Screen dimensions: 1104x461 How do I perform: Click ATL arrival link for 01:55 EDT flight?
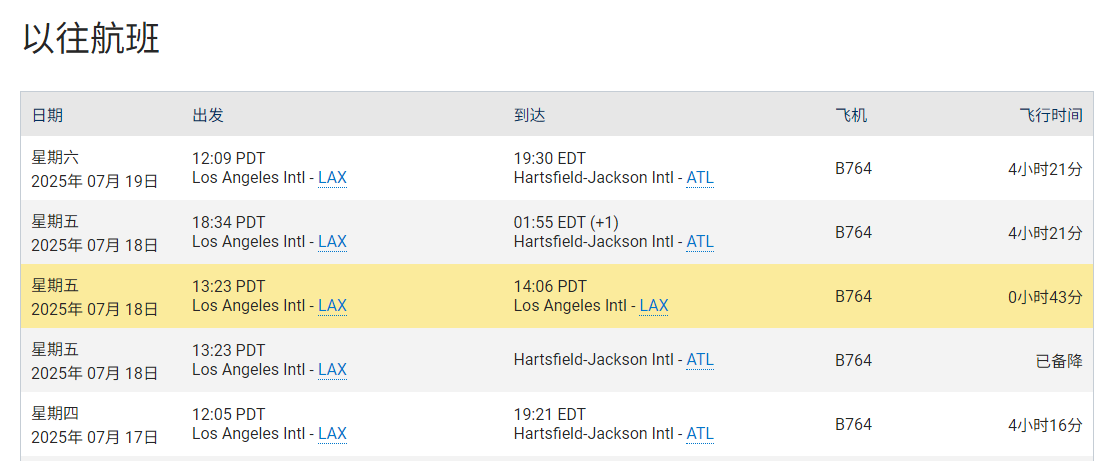pyautogui.click(x=700, y=242)
